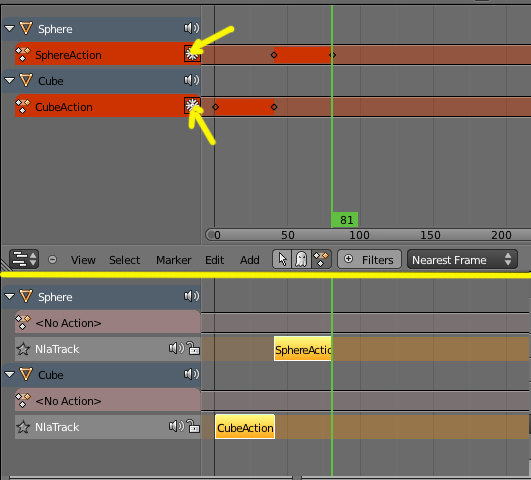This screenshot has height=480, width=531.
Task: Select SphereAction channel row
Action: (x=108, y=54)
